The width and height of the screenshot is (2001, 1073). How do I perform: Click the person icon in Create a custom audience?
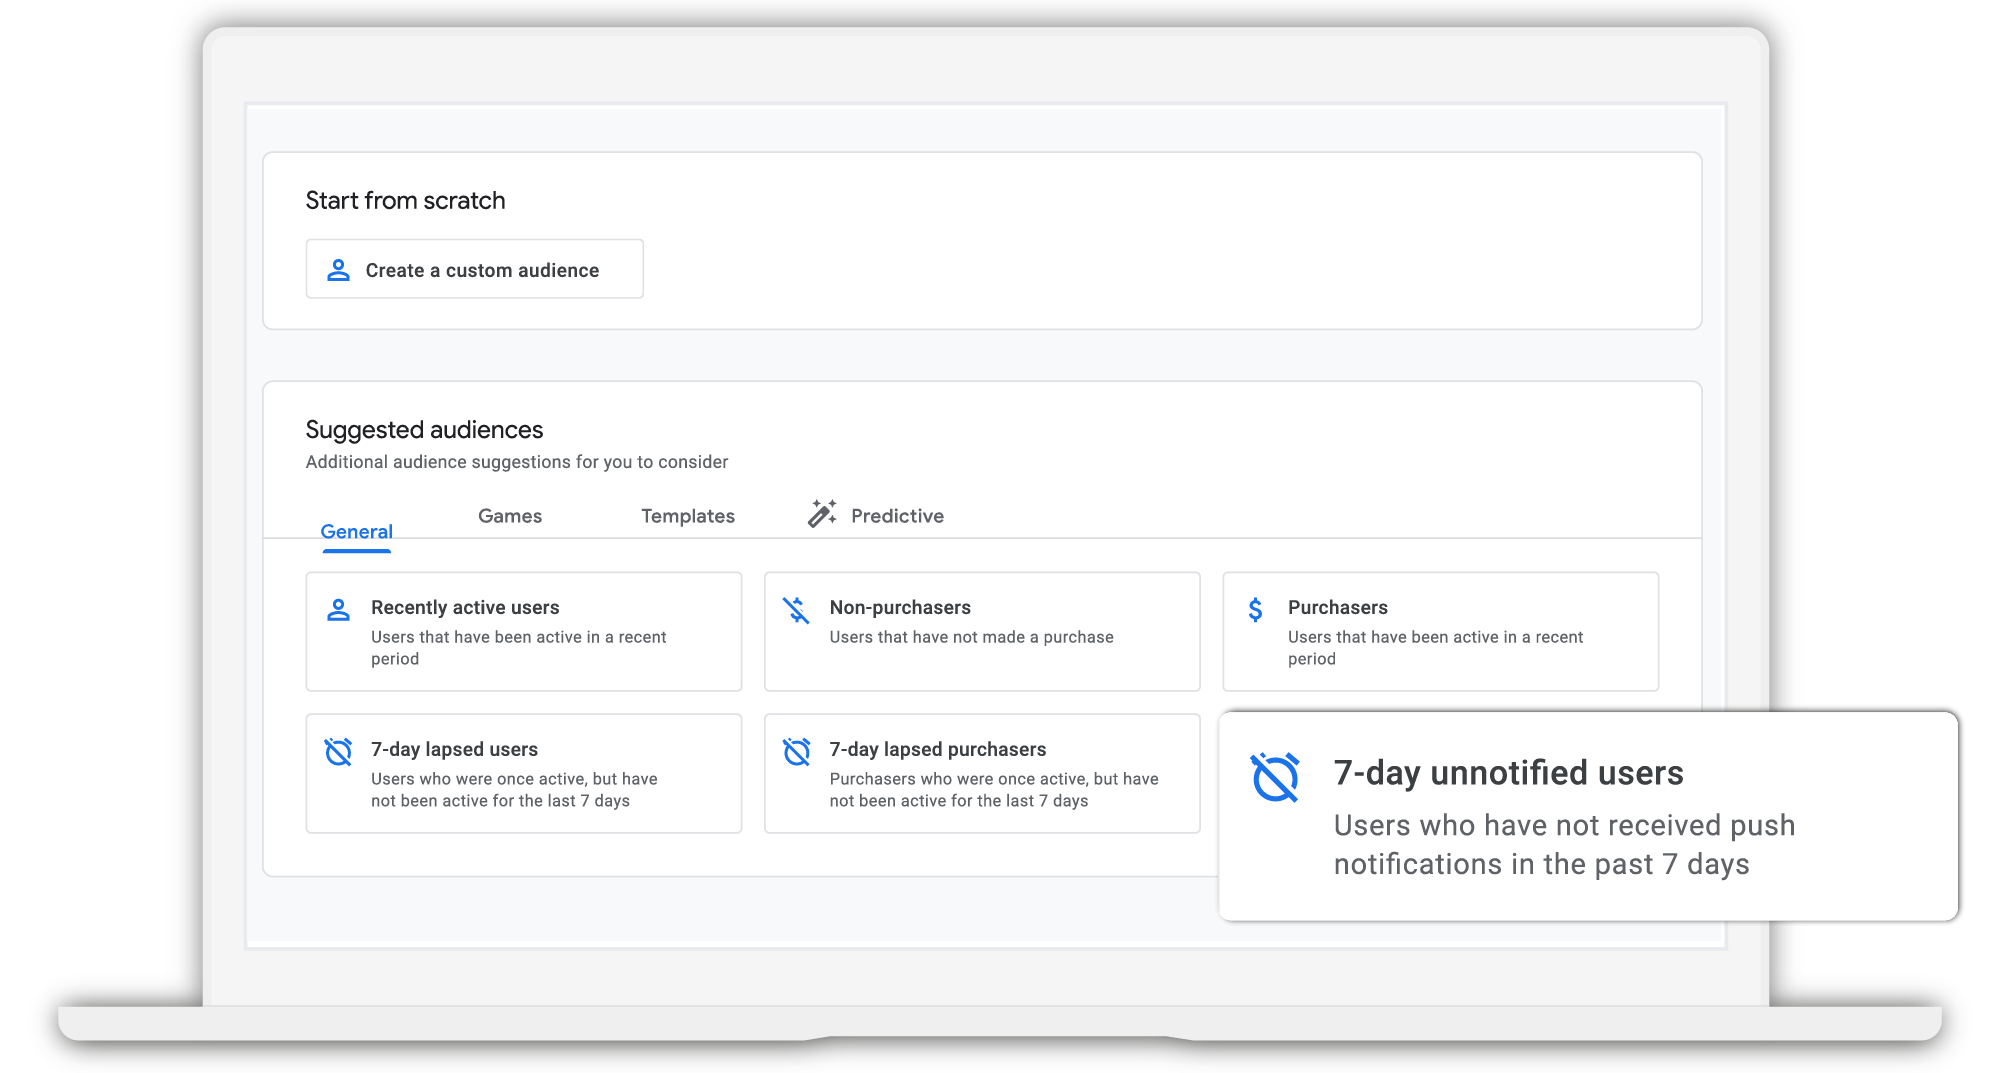(338, 270)
